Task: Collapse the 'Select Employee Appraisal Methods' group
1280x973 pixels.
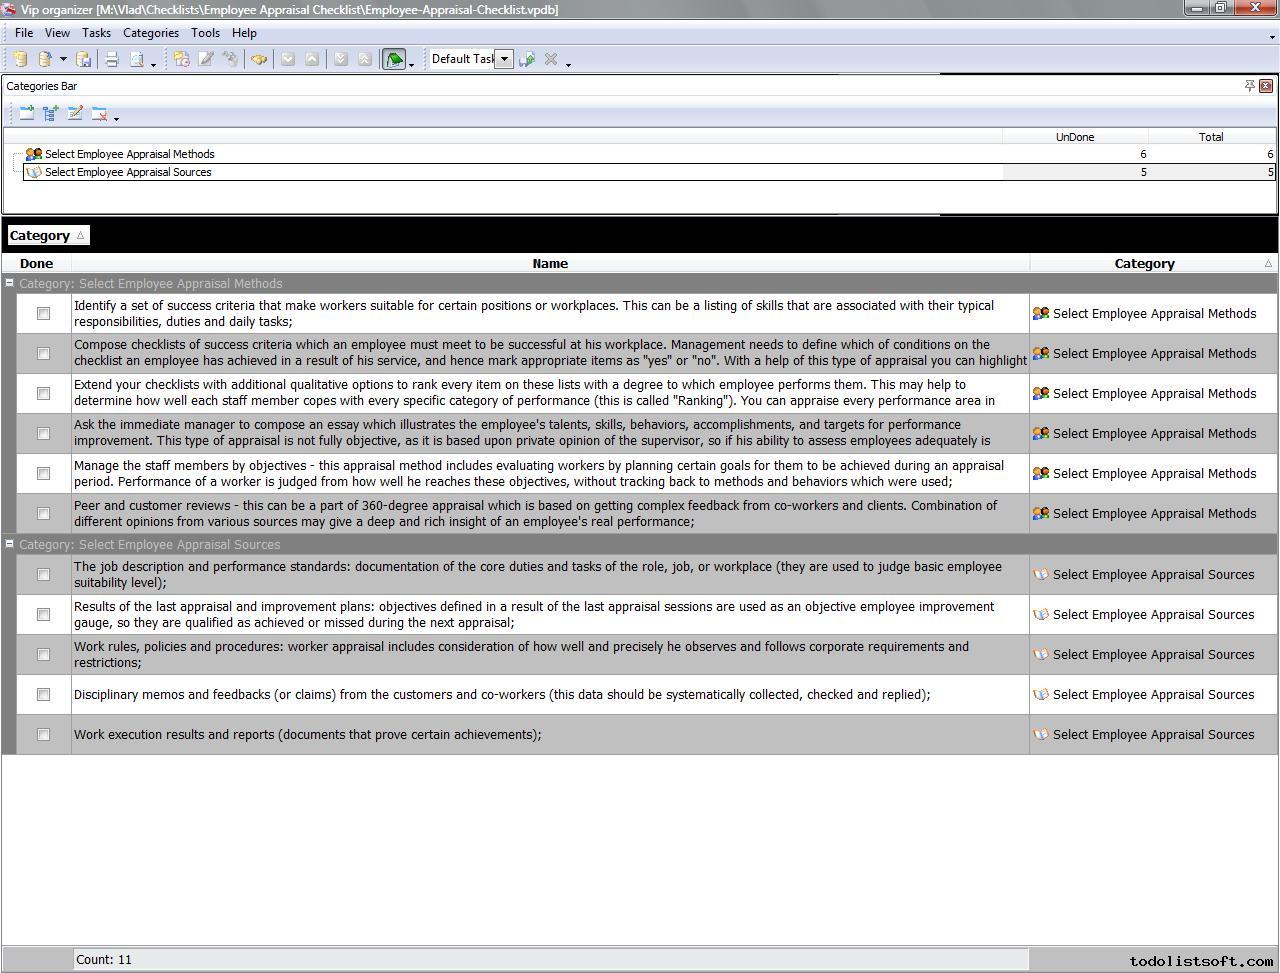Action: coord(10,284)
